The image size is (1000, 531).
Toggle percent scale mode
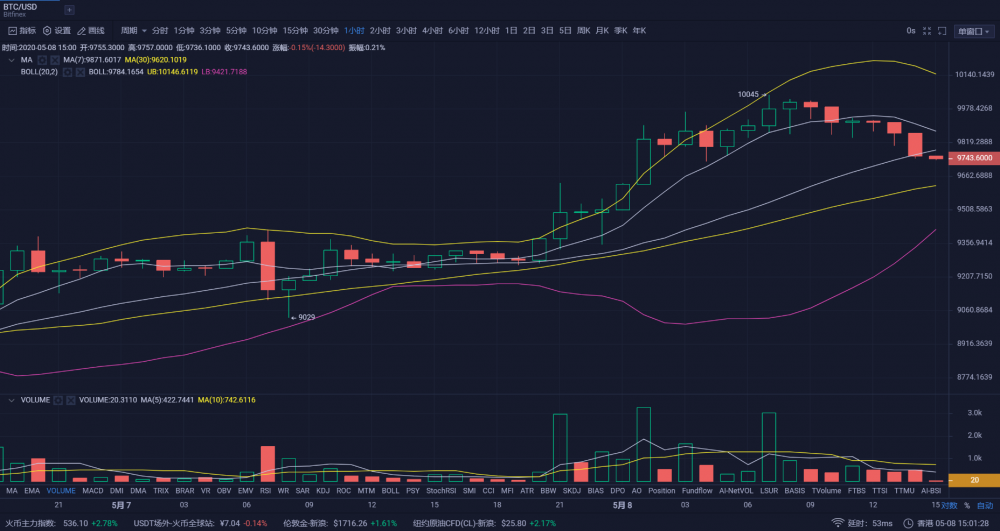coord(966,506)
